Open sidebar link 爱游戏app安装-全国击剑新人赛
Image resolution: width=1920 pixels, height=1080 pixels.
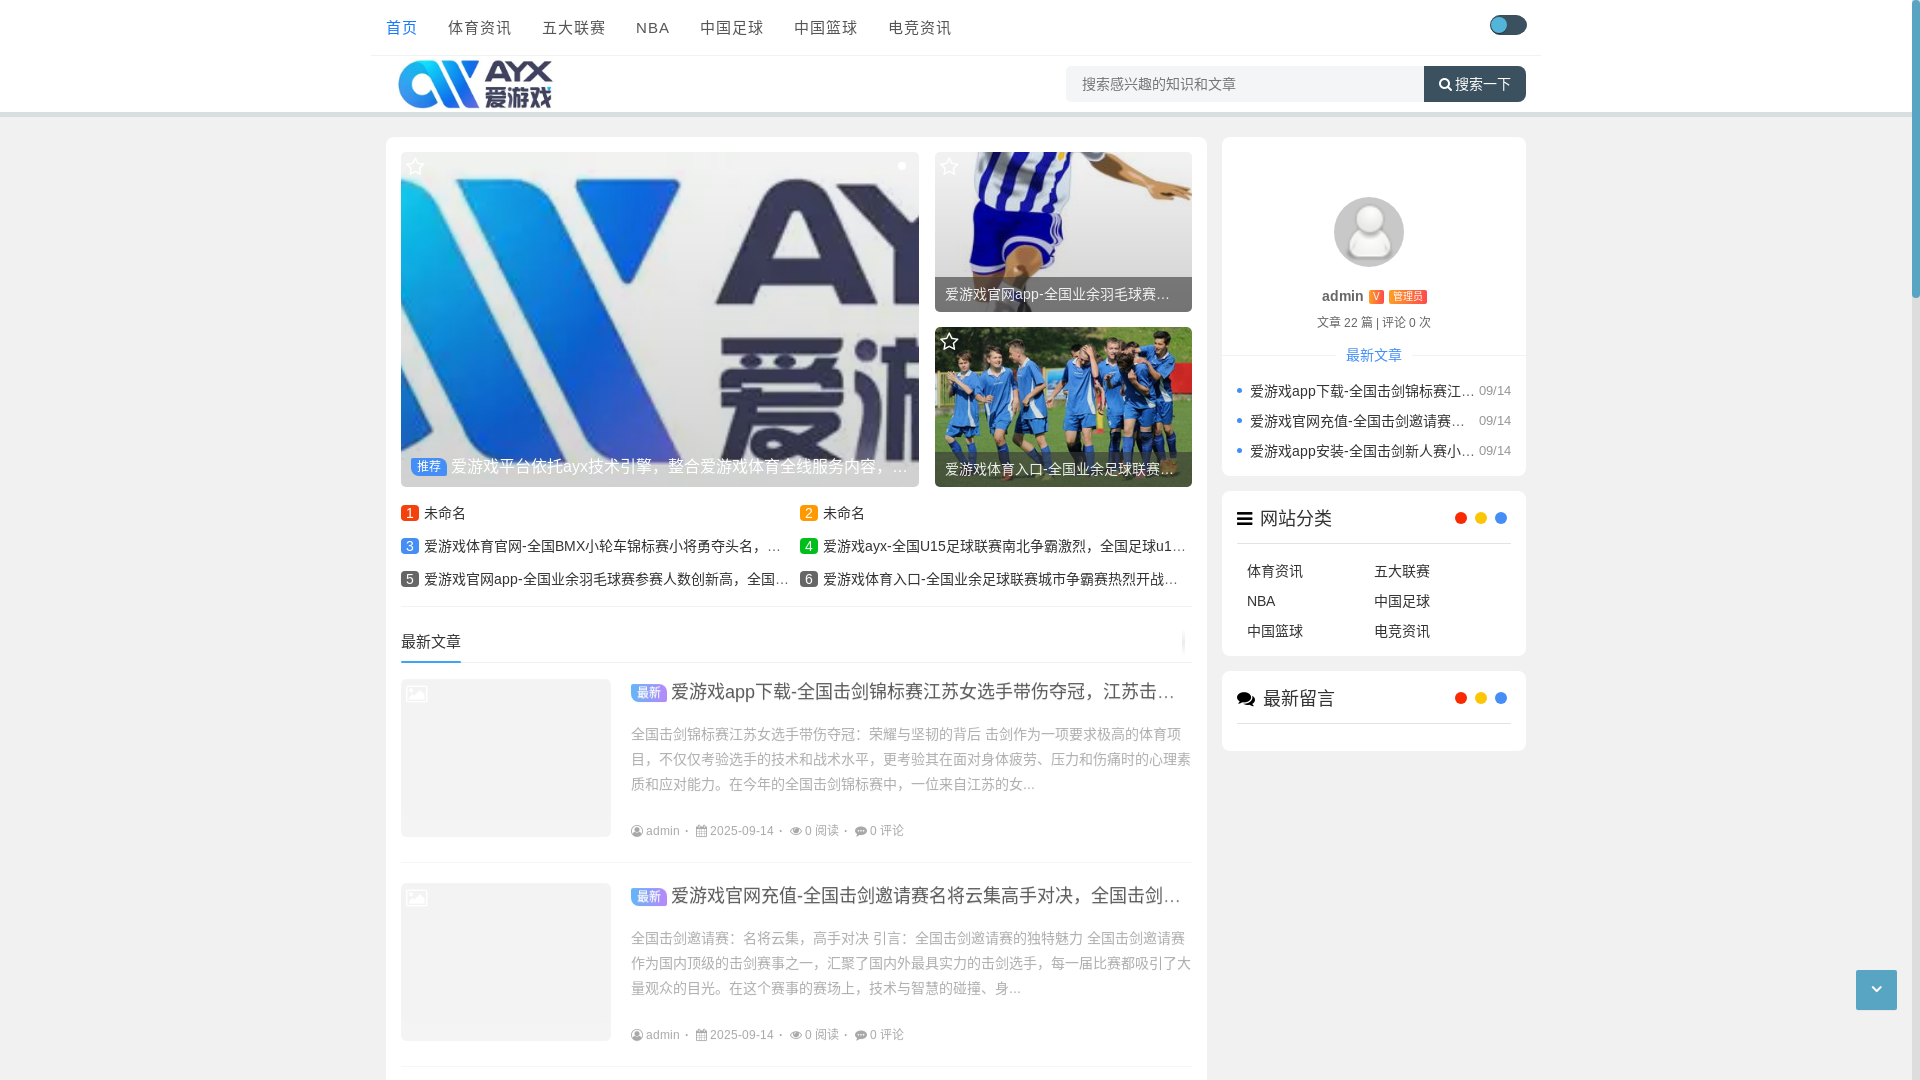pyautogui.click(x=1362, y=451)
